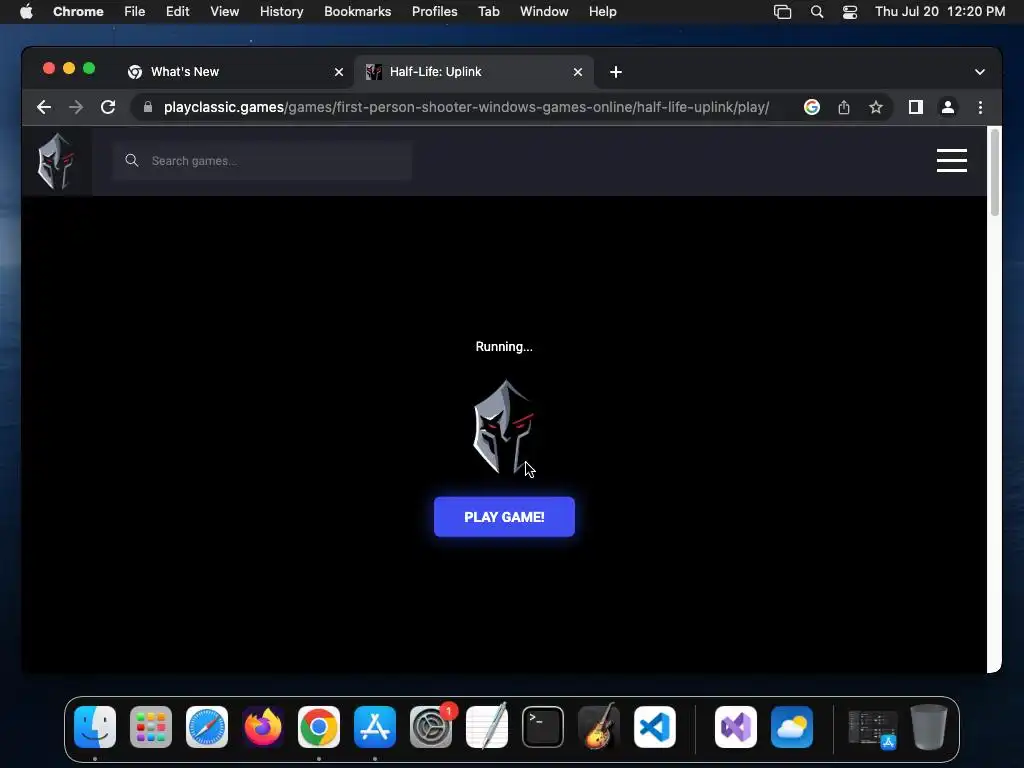1024x768 pixels.
Task: Open GarageBand from the Dock
Action: (x=599, y=727)
